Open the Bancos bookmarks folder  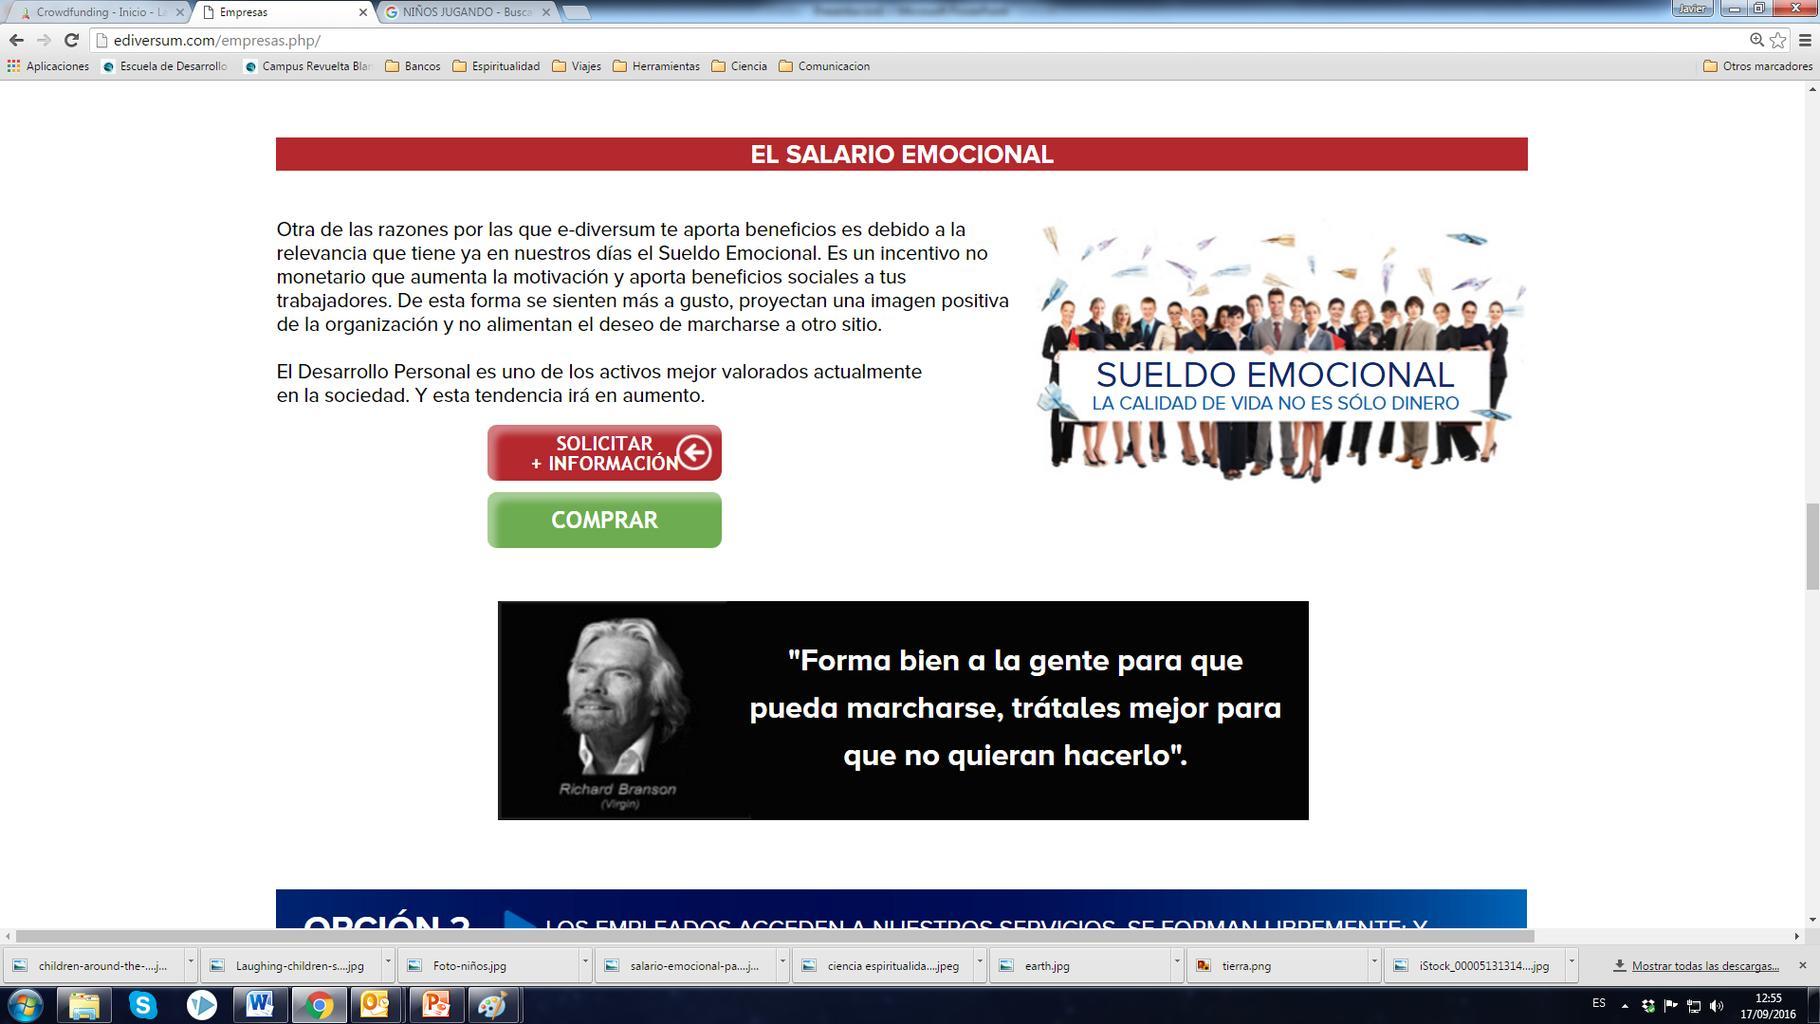[x=413, y=66]
